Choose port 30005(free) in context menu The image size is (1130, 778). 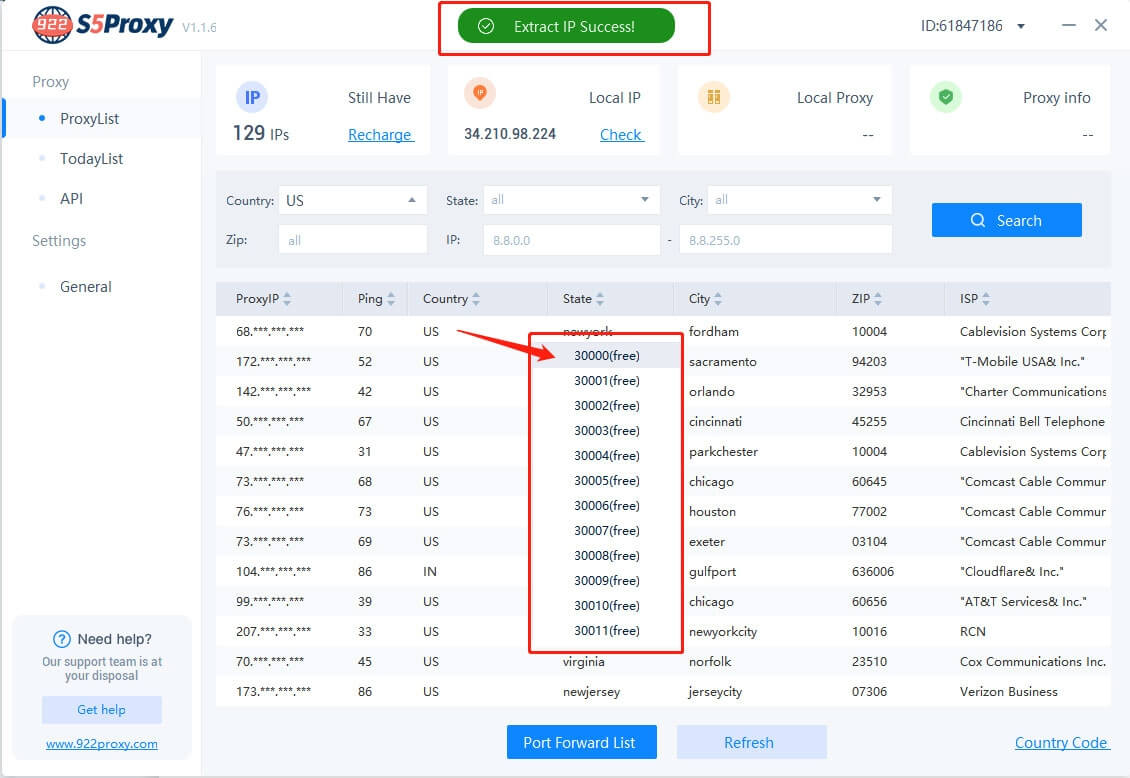(606, 481)
